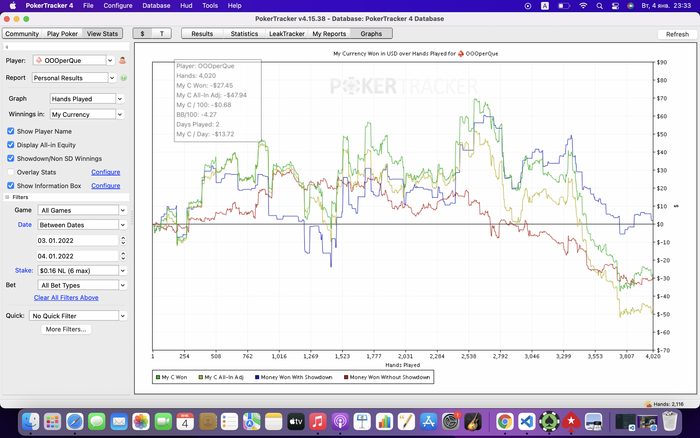Disable Show Information Box checkbox

pyautogui.click(x=11, y=185)
